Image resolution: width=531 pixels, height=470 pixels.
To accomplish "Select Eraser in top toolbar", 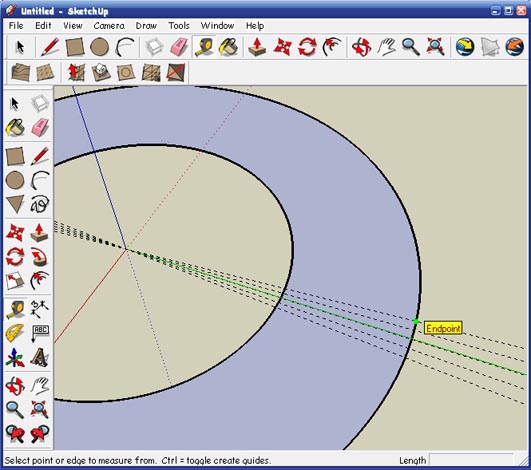I will 179,47.
